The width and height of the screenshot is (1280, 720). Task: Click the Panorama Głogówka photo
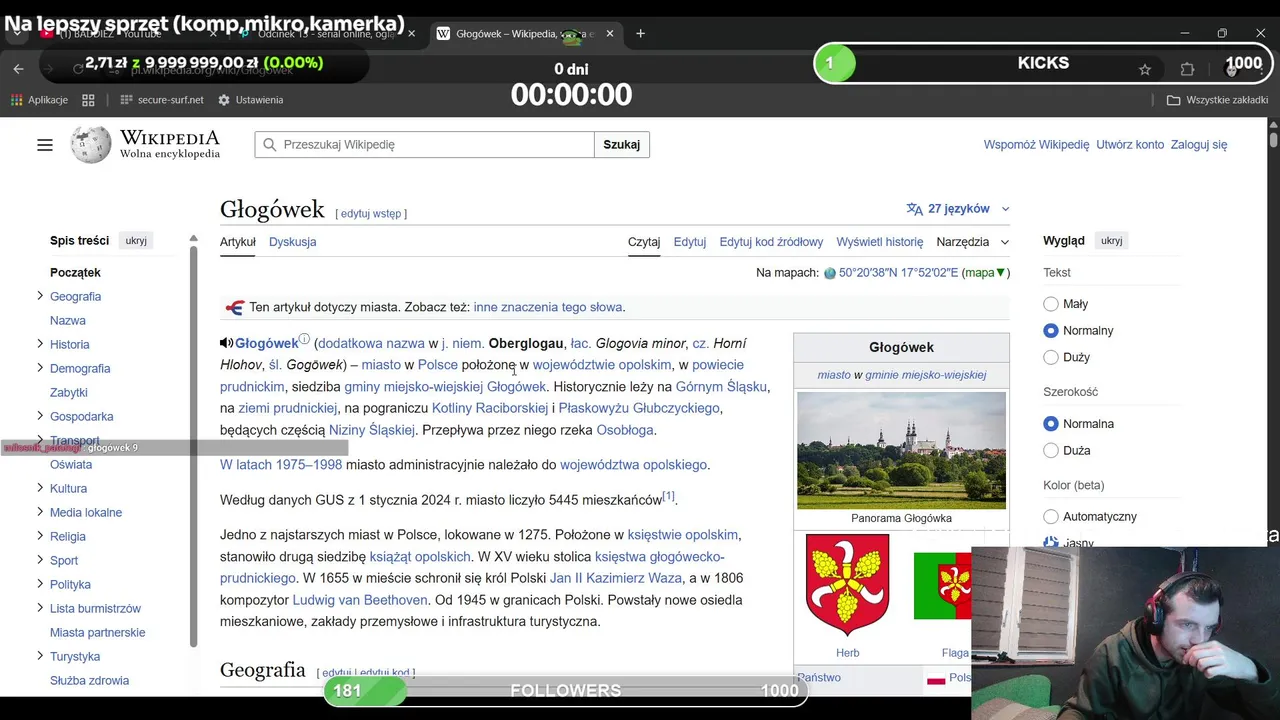coord(901,450)
